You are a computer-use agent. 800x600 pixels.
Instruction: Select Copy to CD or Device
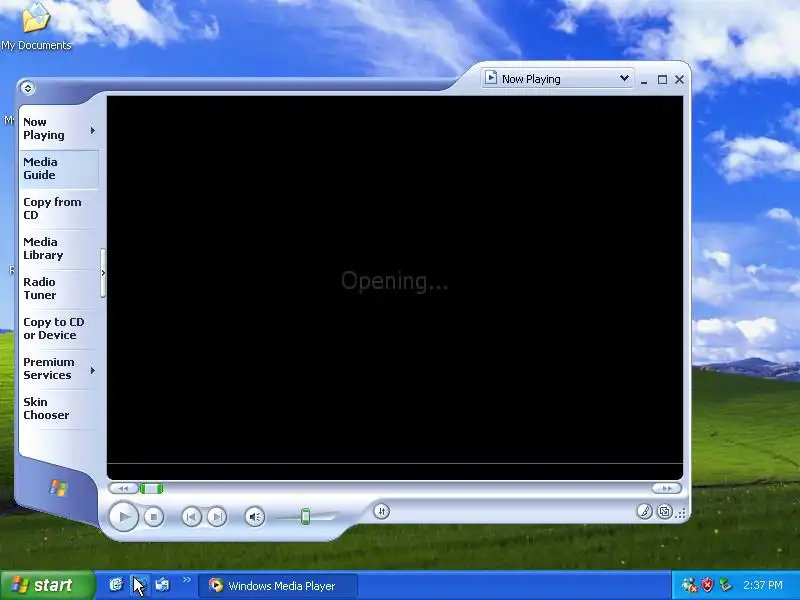pyautogui.click(x=59, y=329)
